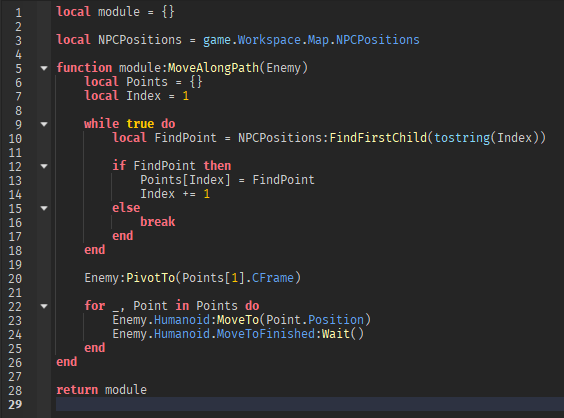Click 'NPCPositions' variable name on line 3
Viewport: 564px width, 418px height.
point(140,40)
